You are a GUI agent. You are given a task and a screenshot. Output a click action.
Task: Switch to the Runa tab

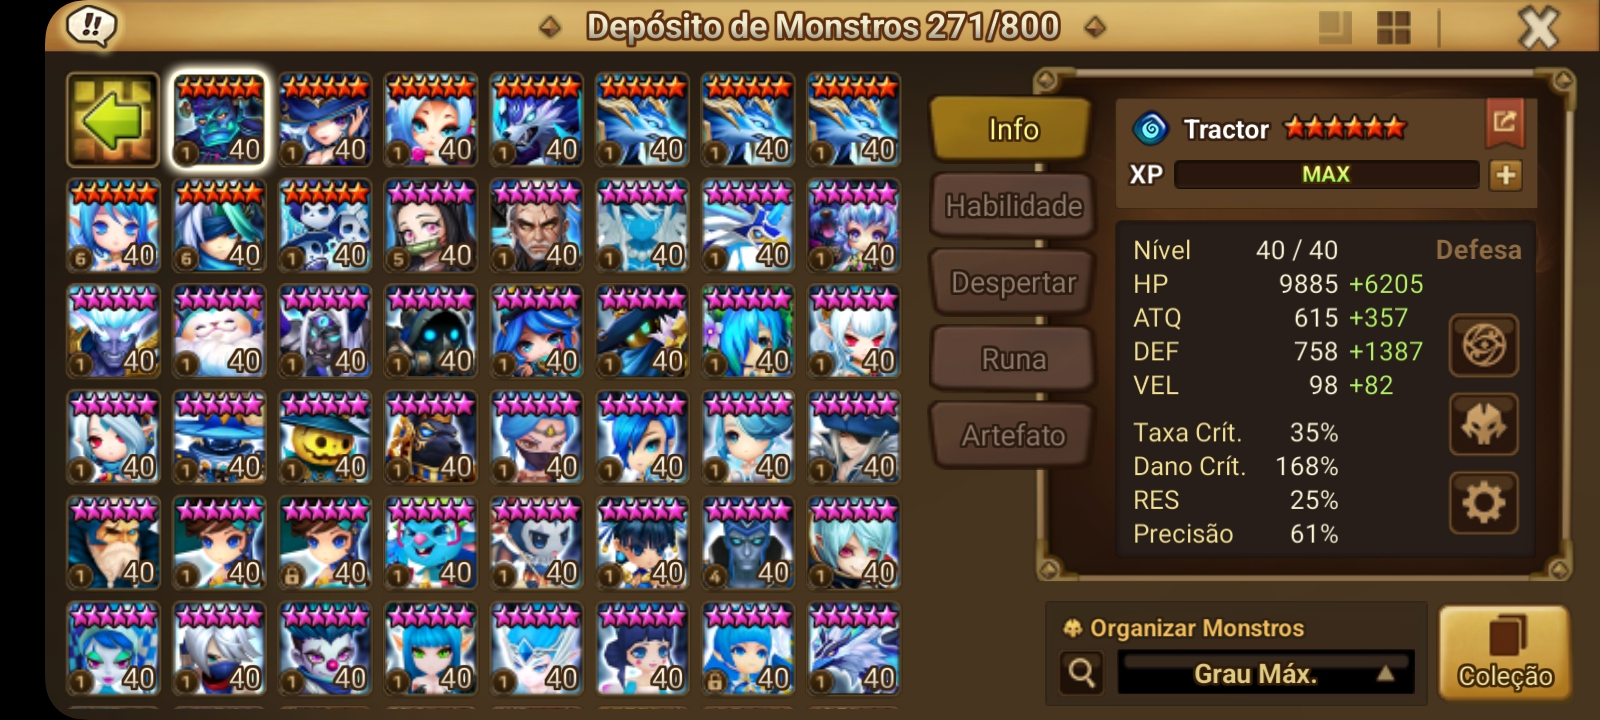1013,359
